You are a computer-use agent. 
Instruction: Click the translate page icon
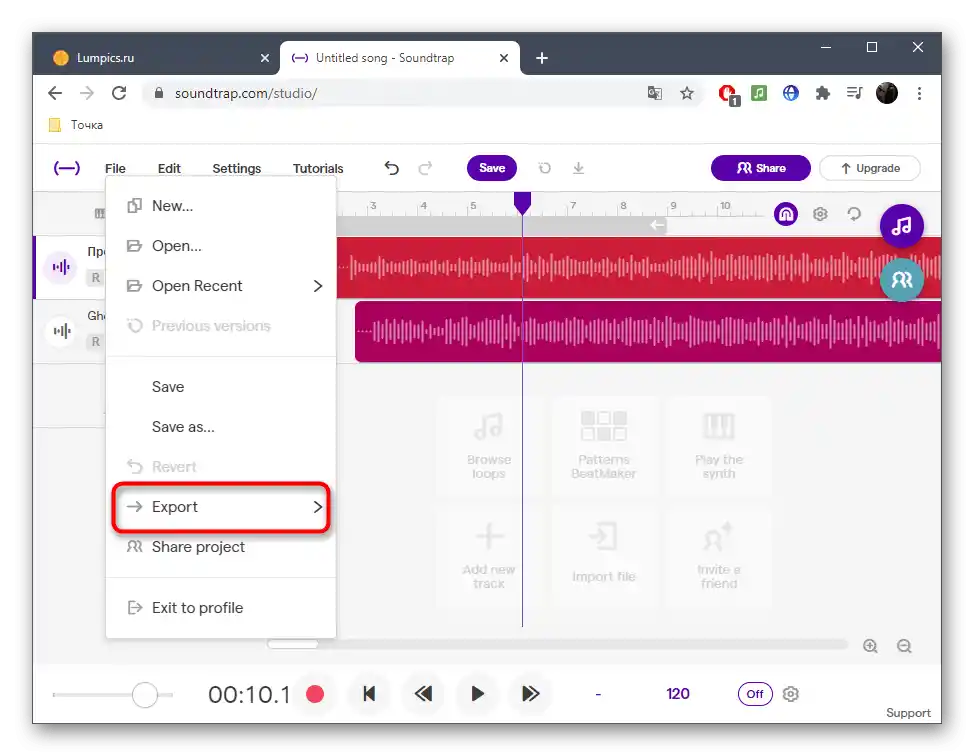coord(654,93)
